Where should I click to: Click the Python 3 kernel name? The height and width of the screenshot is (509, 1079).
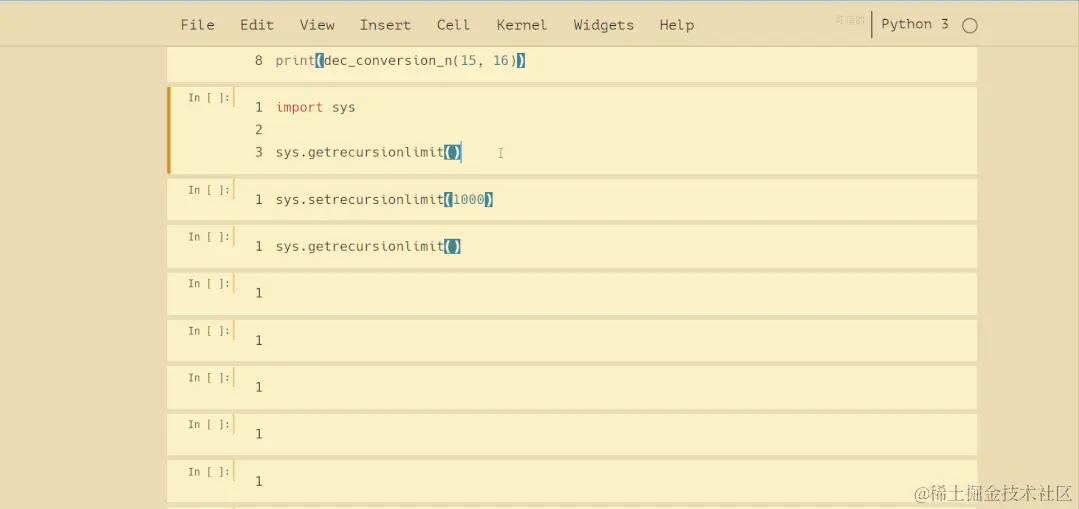(915, 24)
